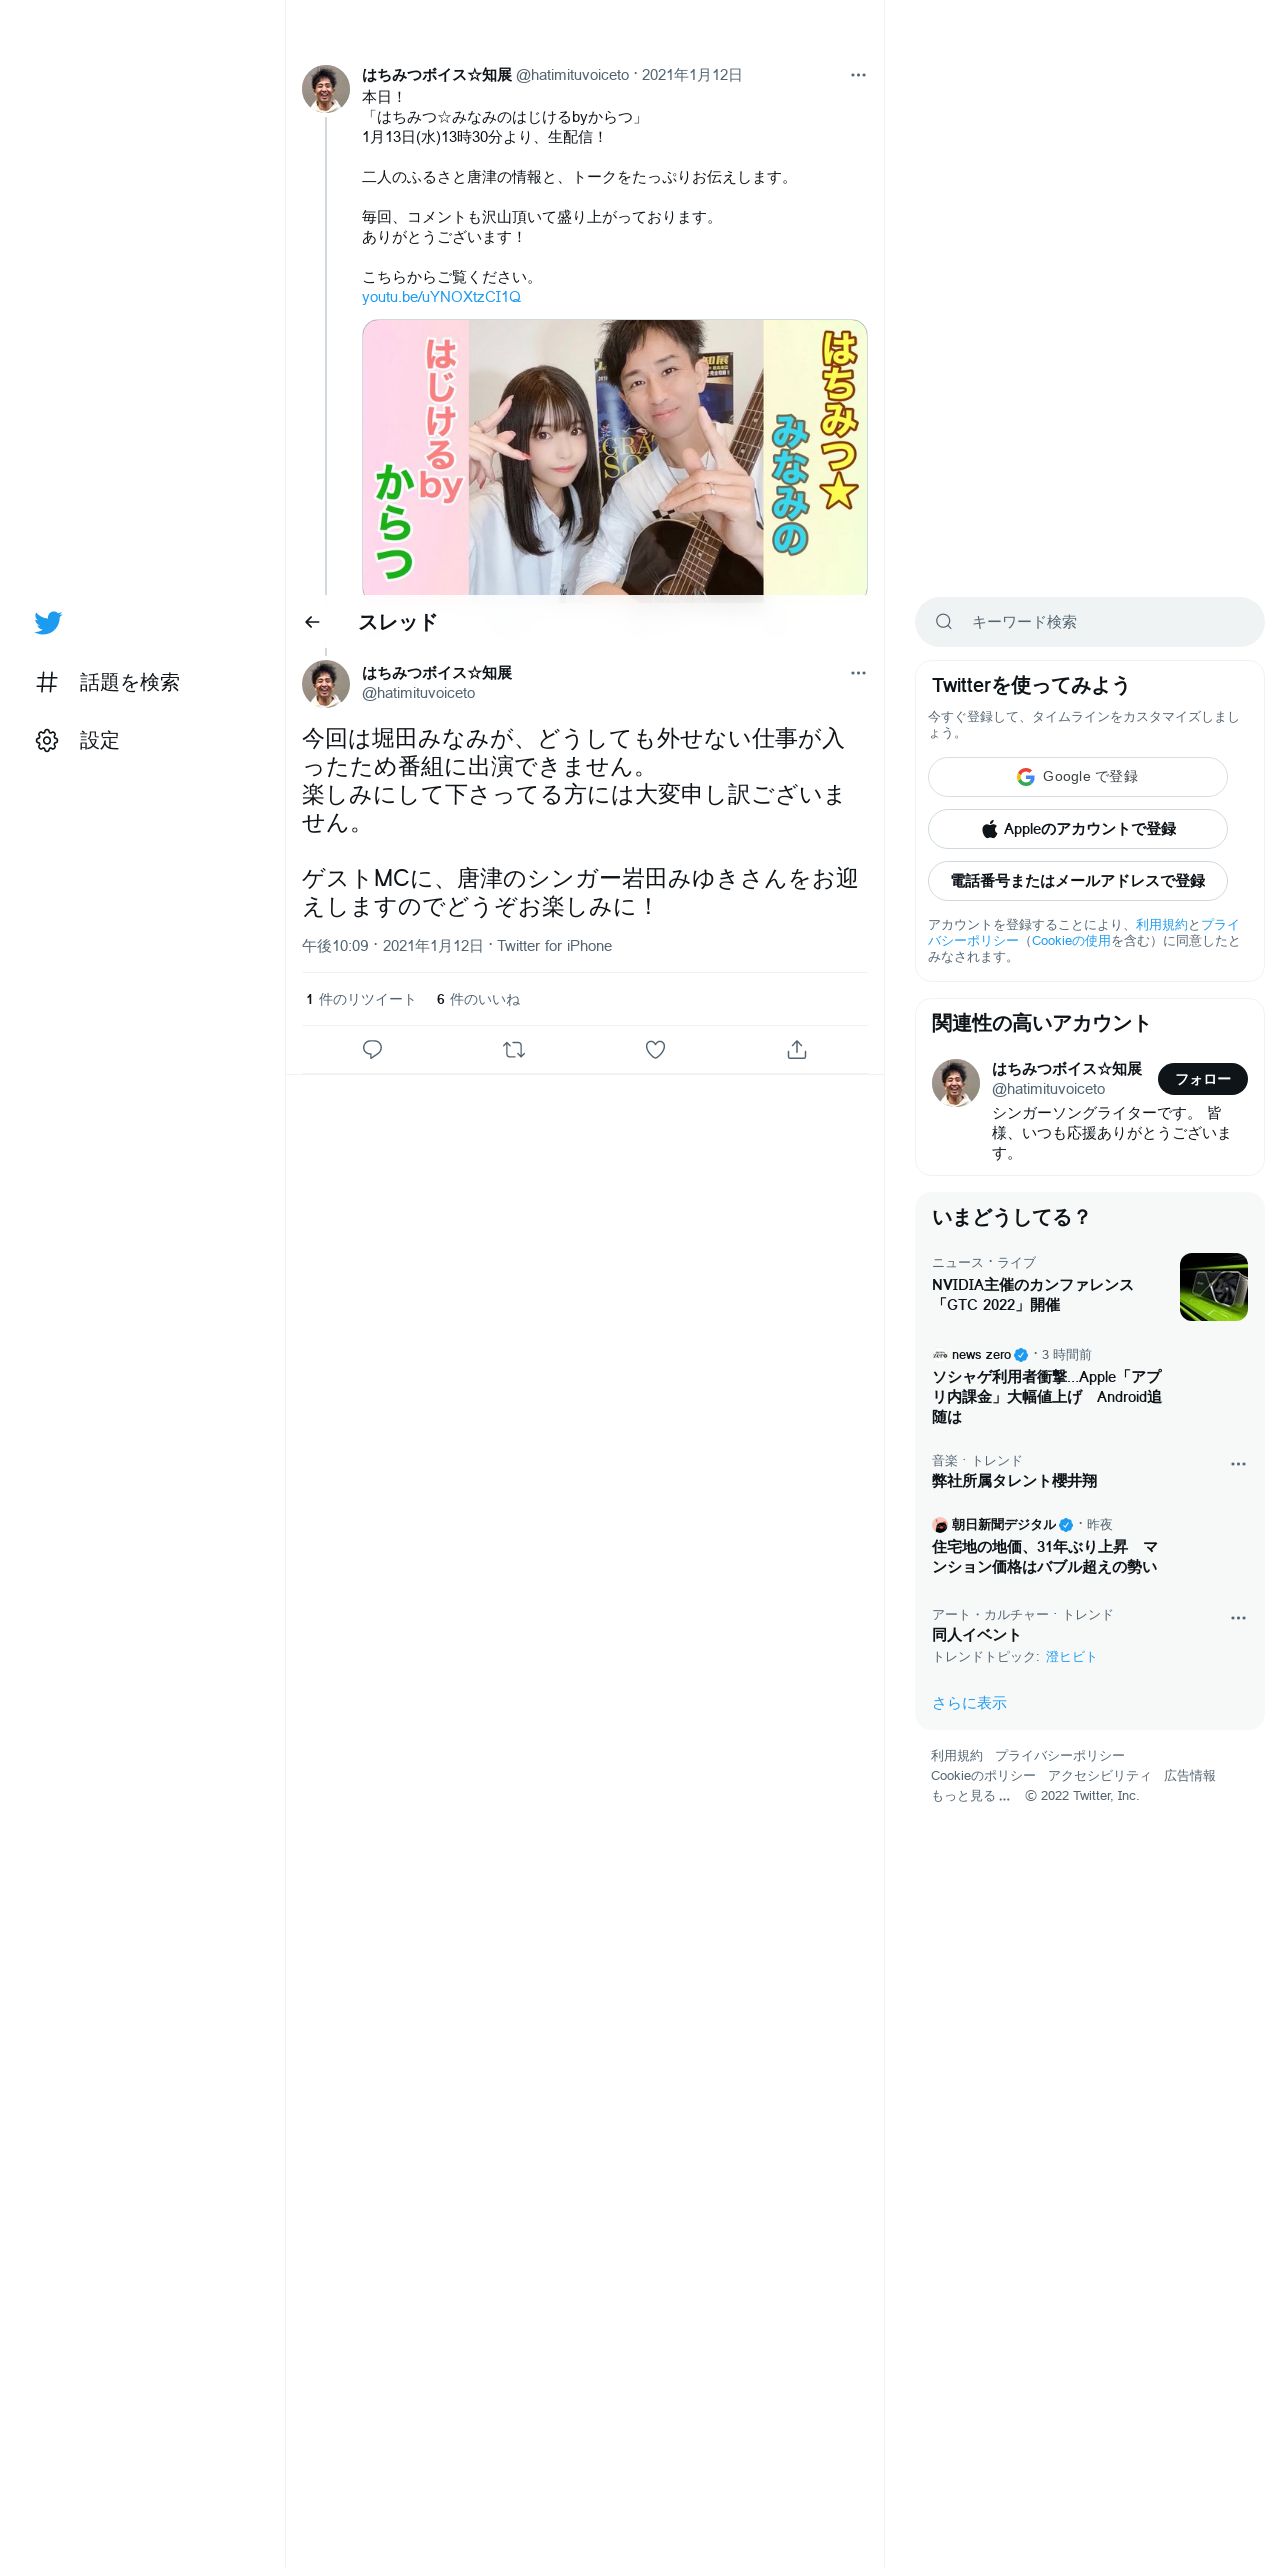Open the 話題を検索 hashtag icon
Viewport: 1284px width, 2568px height.
coord(47,682)
